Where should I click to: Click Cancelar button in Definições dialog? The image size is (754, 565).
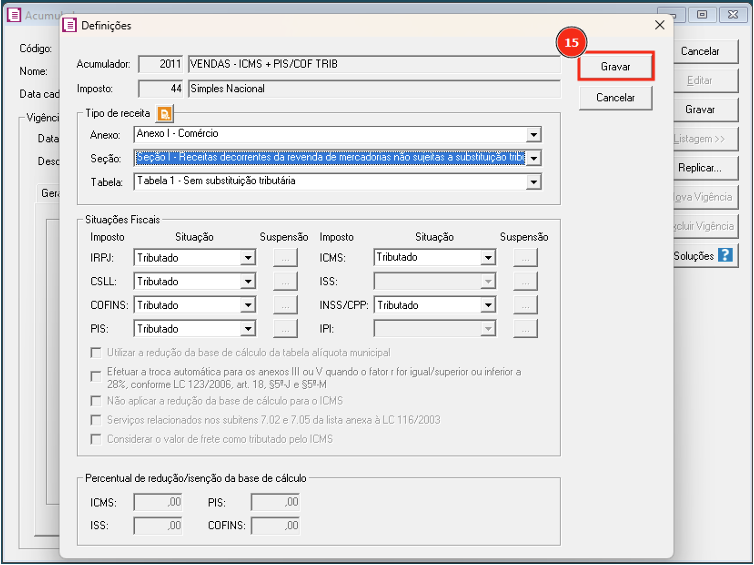[x=615, y=98]
